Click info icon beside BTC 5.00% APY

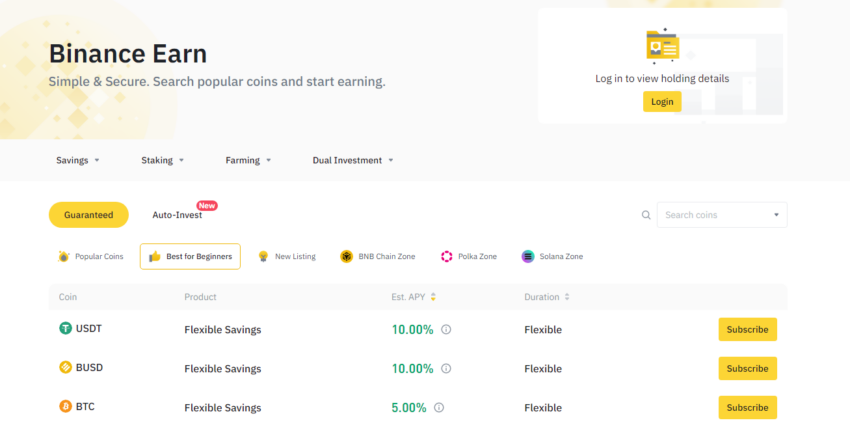click(x=439, y=407)
